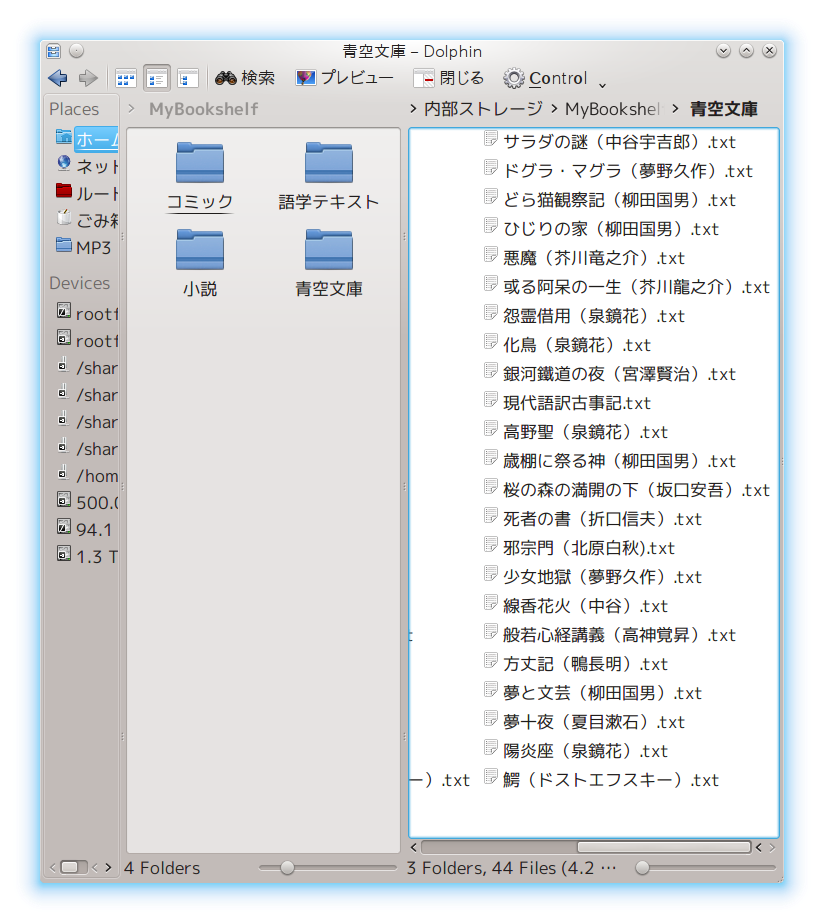Select file どら猫観察記（柳田国男）.txt
The image size is (824, 923).
(x=610, y=200)
